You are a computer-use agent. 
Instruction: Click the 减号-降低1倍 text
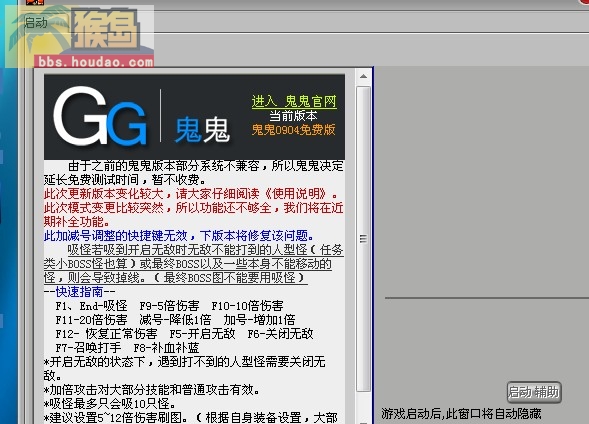pos(175,320)
